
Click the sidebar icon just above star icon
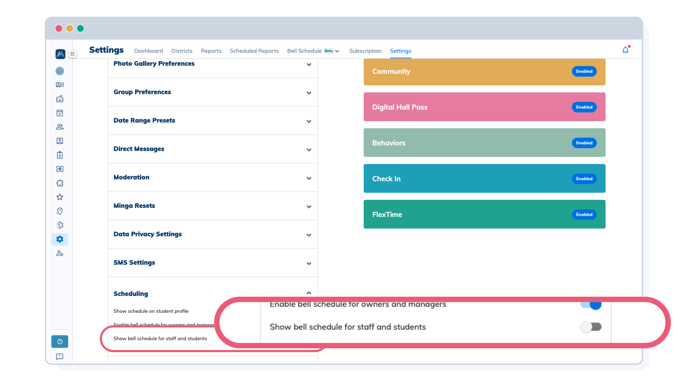point(60,183)
